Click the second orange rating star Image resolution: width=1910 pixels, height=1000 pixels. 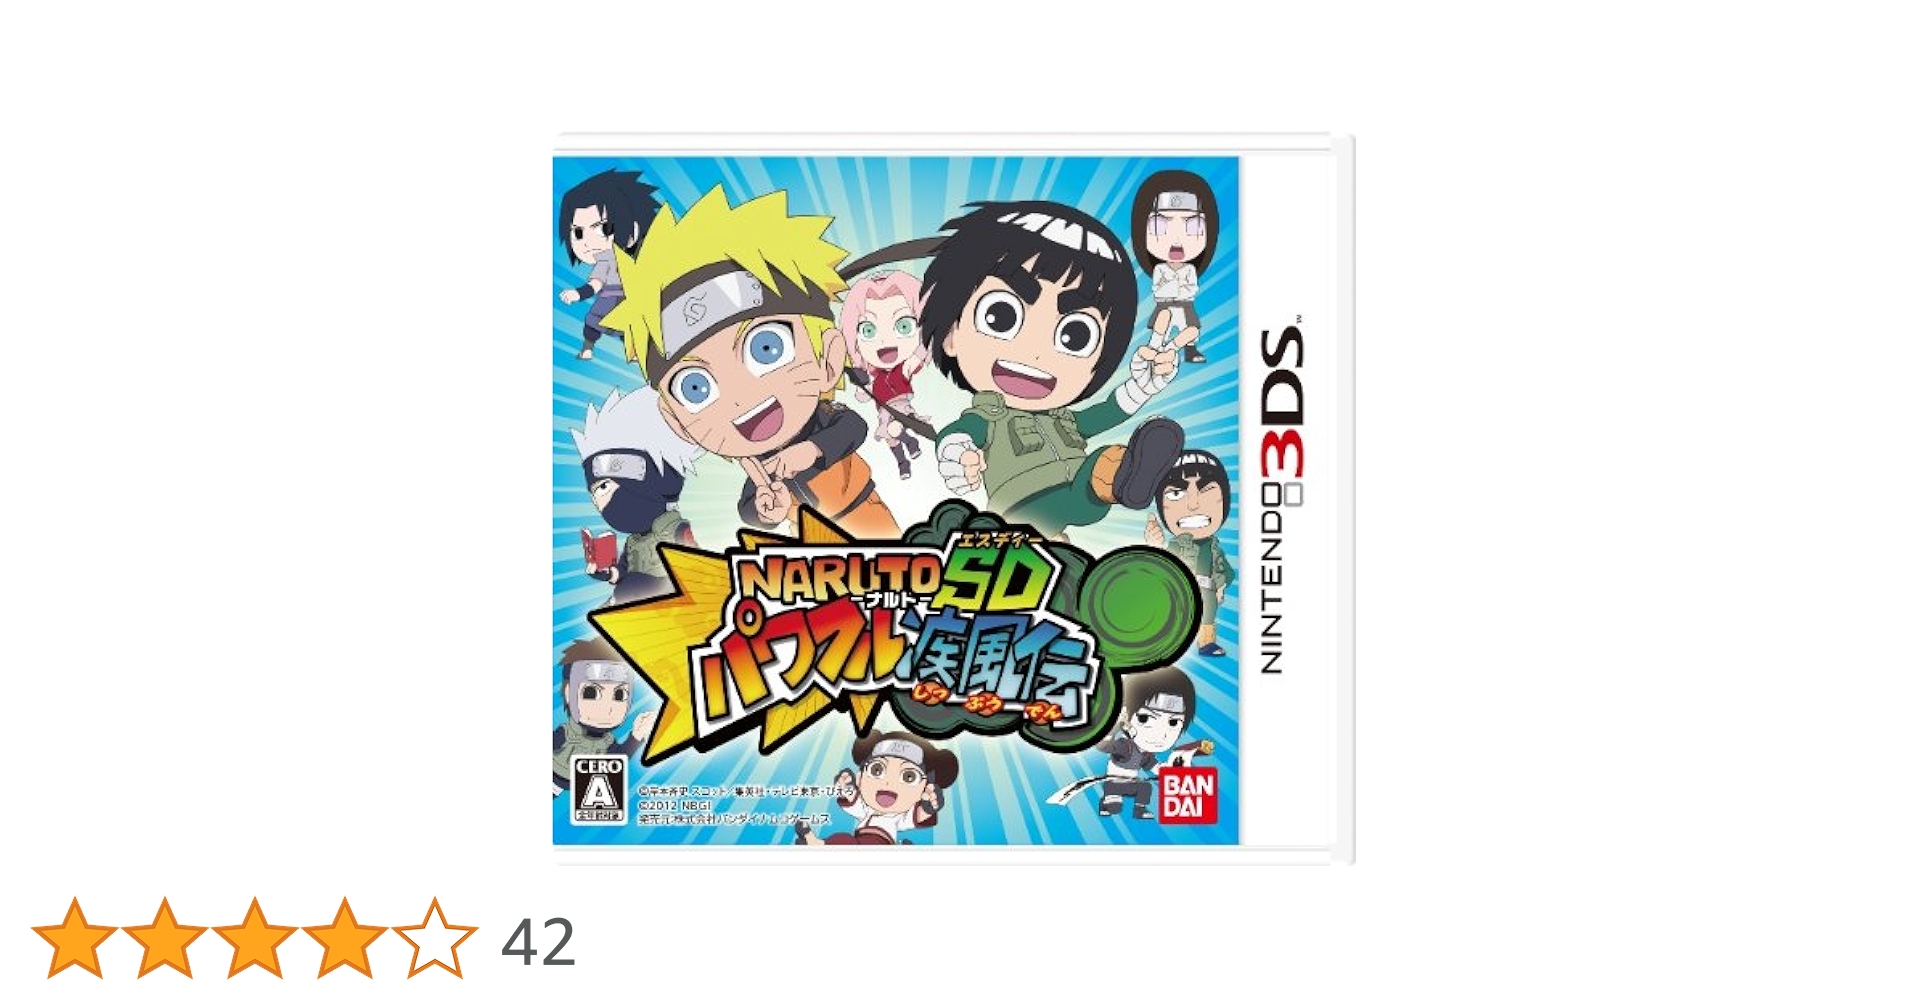pyautogui.click(x=165, y=938)
